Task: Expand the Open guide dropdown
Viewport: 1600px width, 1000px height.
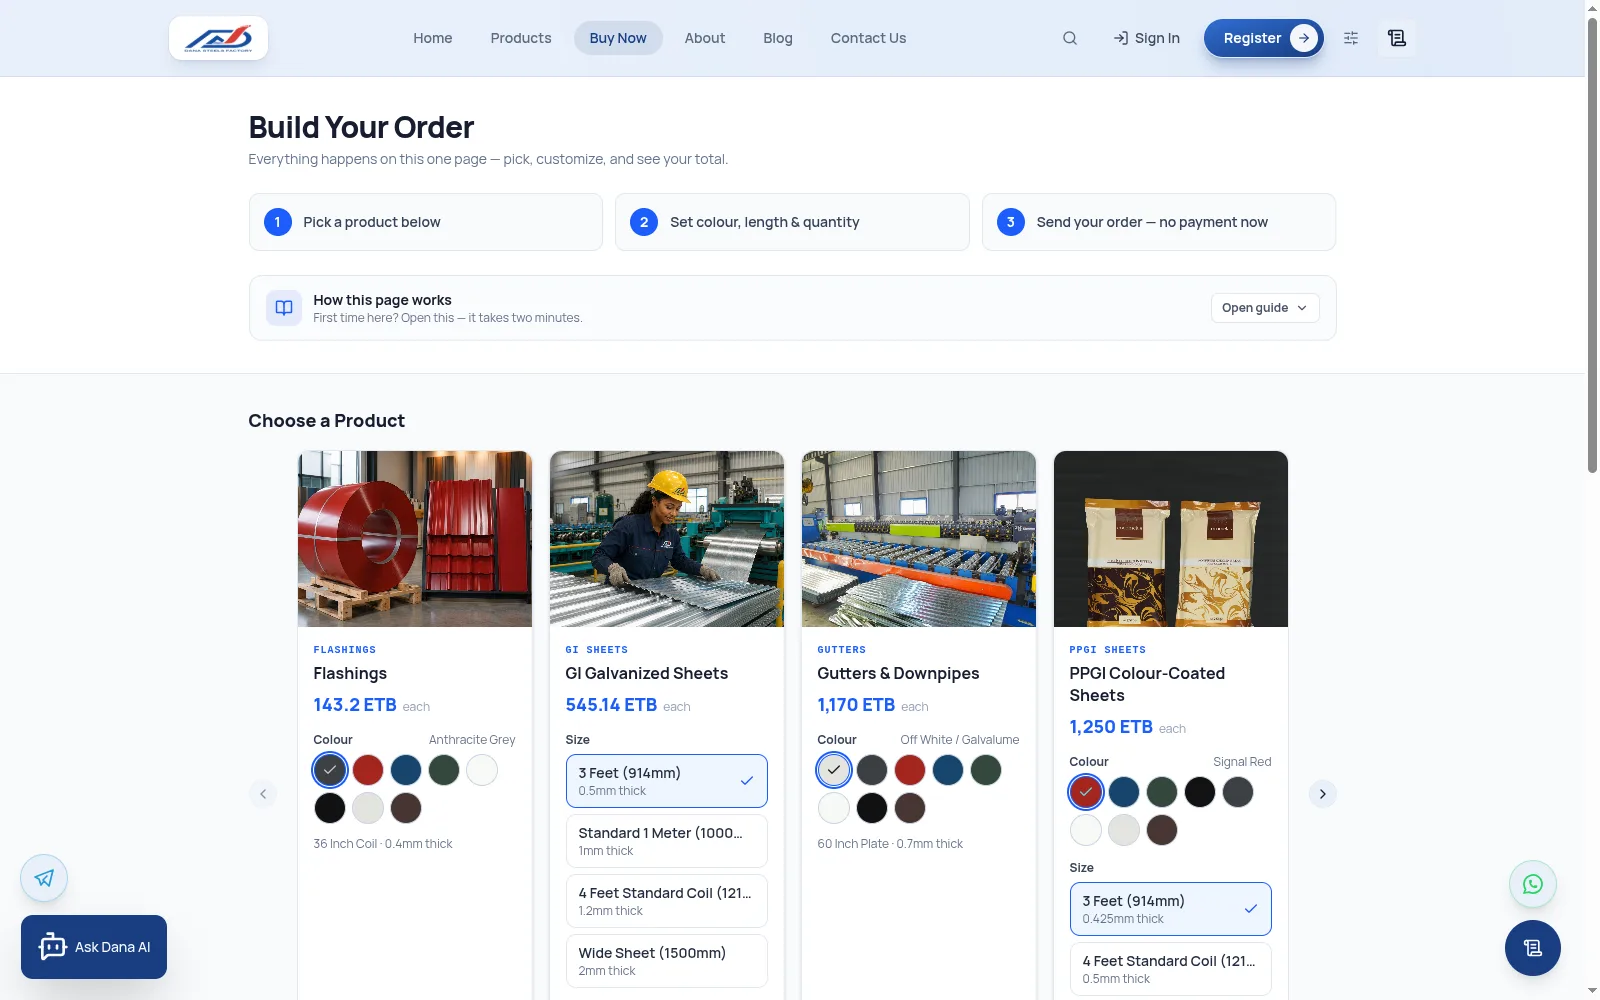Action: 1265,308
